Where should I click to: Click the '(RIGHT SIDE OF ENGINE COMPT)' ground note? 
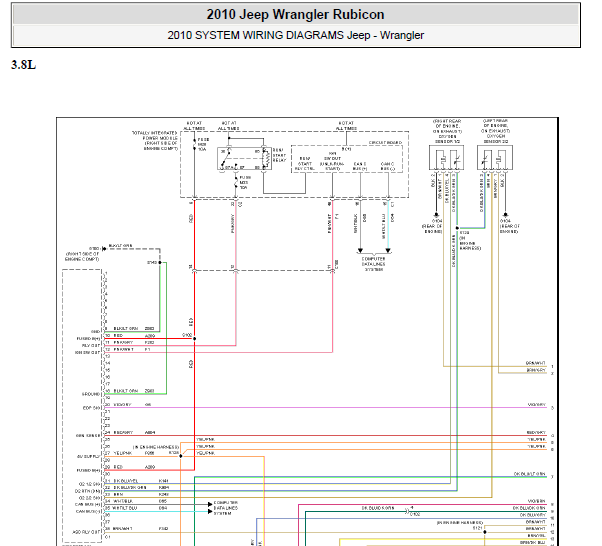[83, 256]
